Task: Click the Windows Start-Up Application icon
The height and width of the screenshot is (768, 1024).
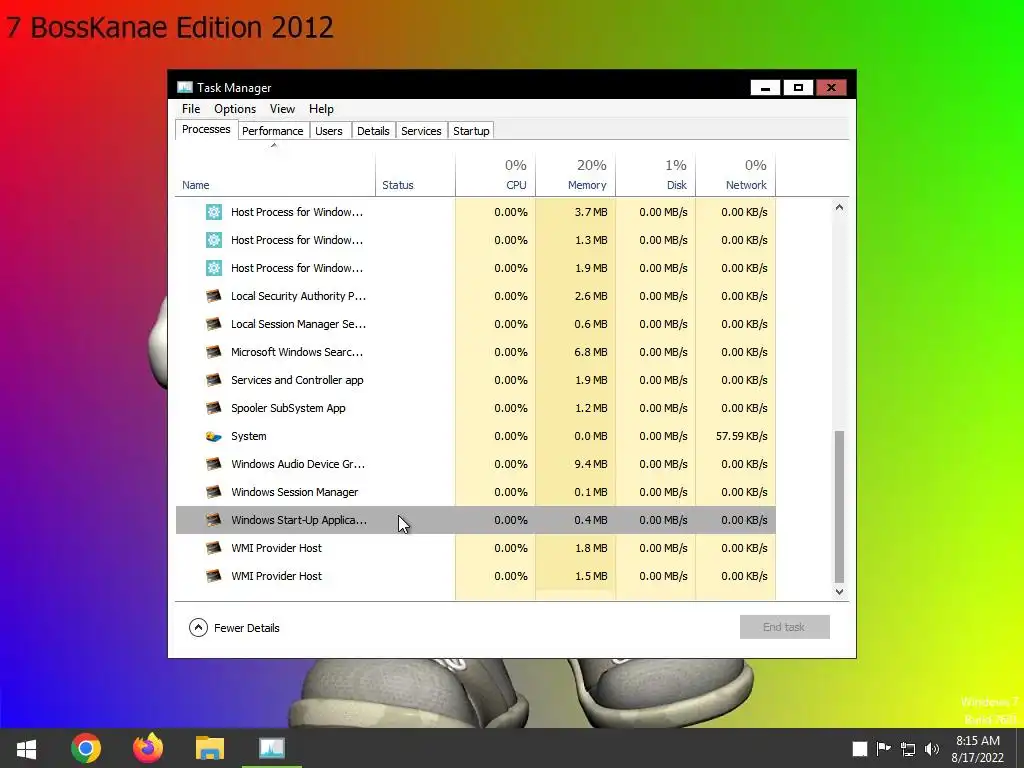Action: point(214,520)
